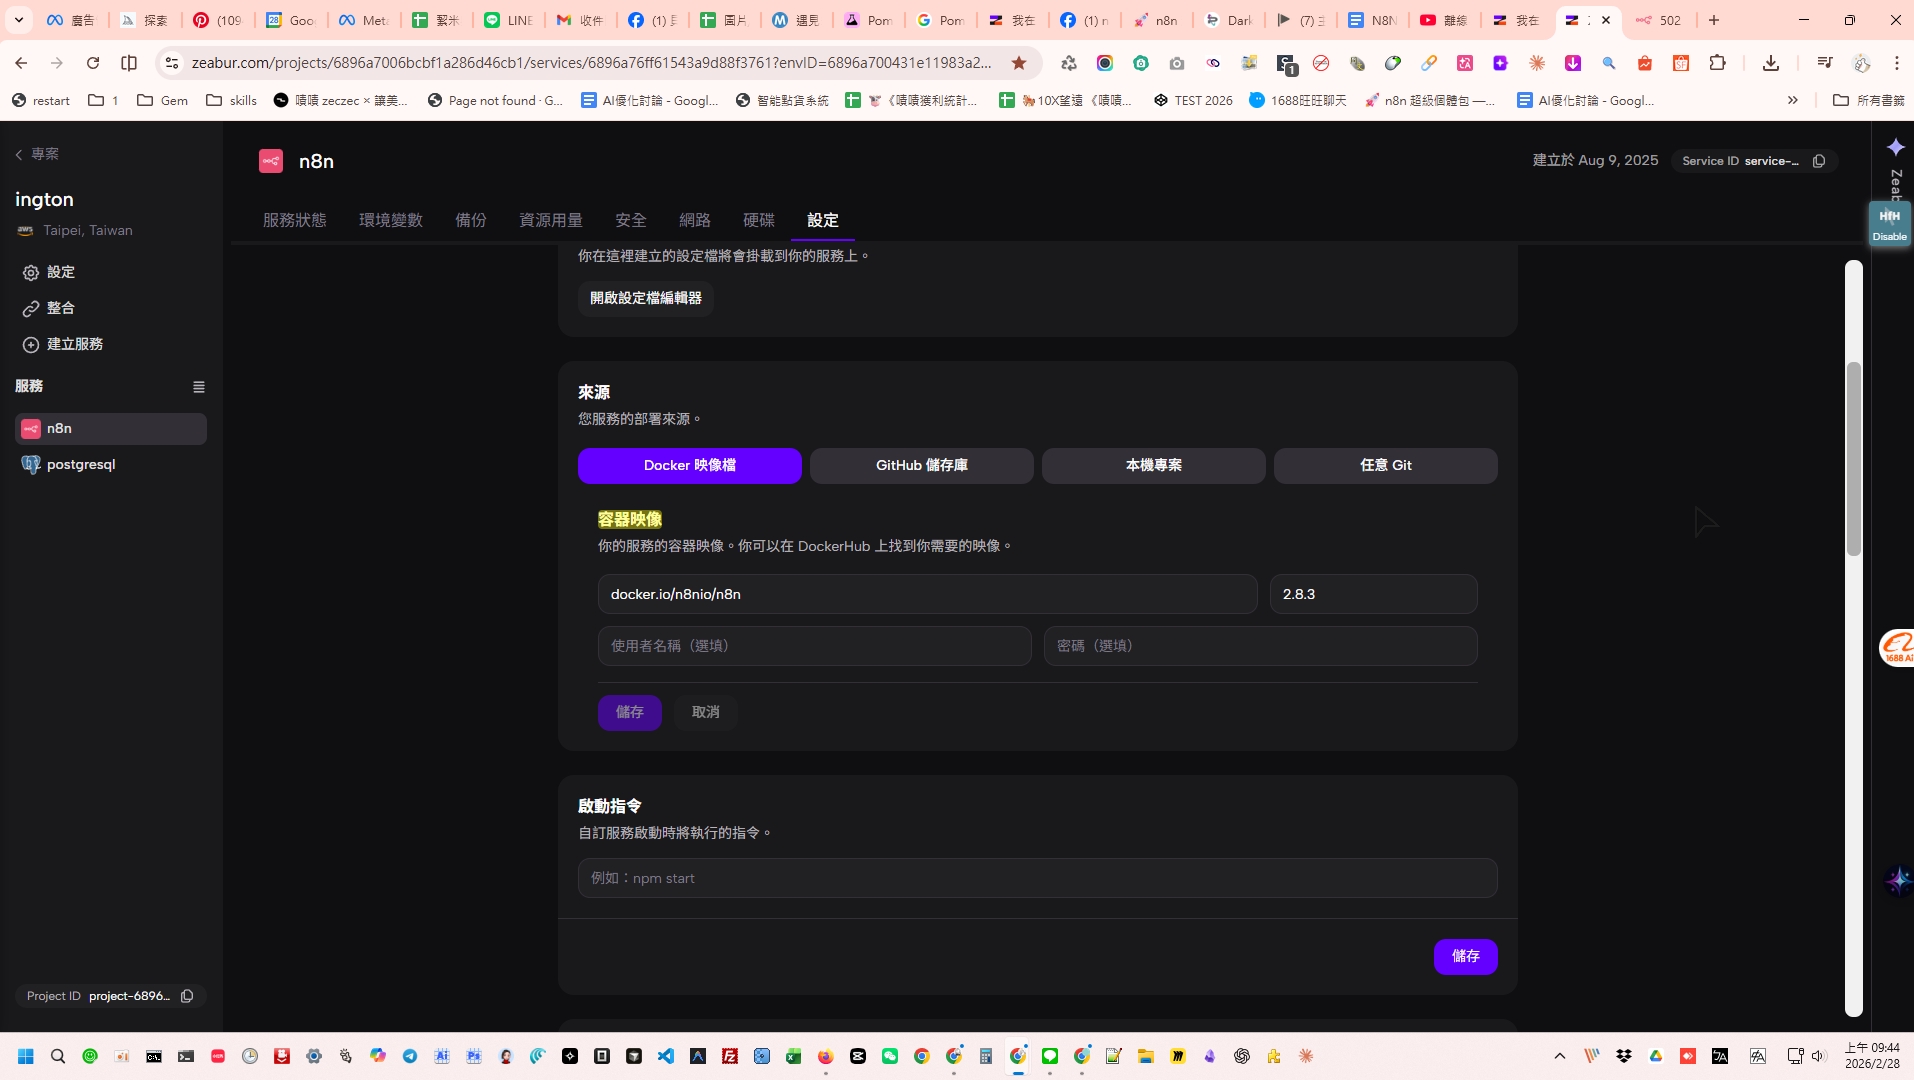
Task: Open the skills bookmark folder
Action: (232, 100)
